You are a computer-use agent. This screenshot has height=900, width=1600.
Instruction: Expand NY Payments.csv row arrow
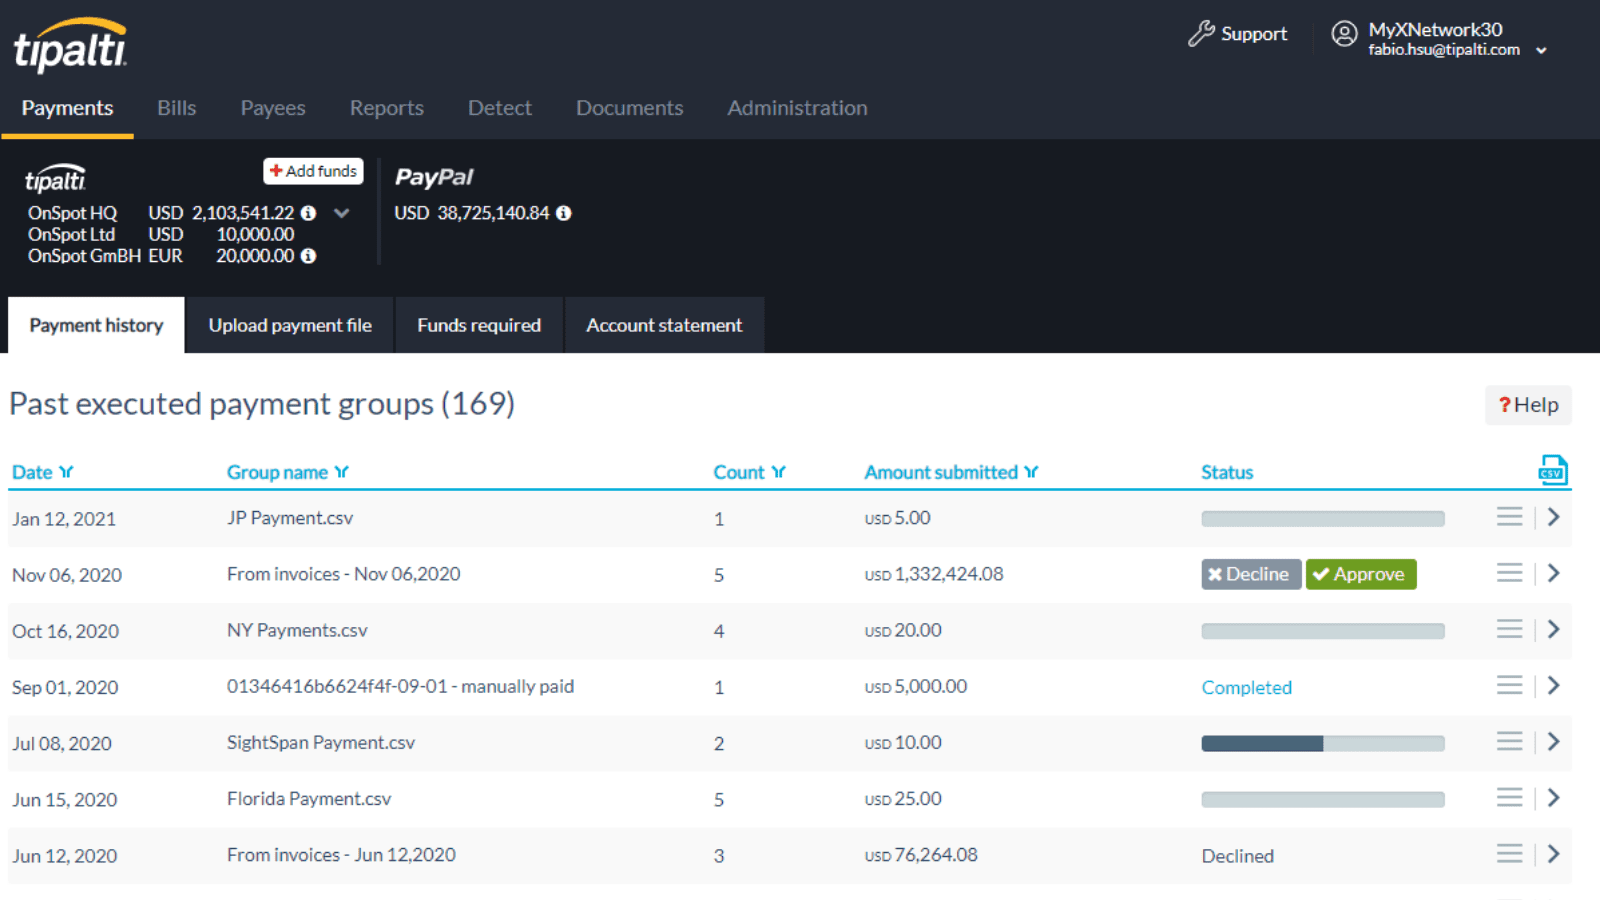click(x=1553, y=629)
